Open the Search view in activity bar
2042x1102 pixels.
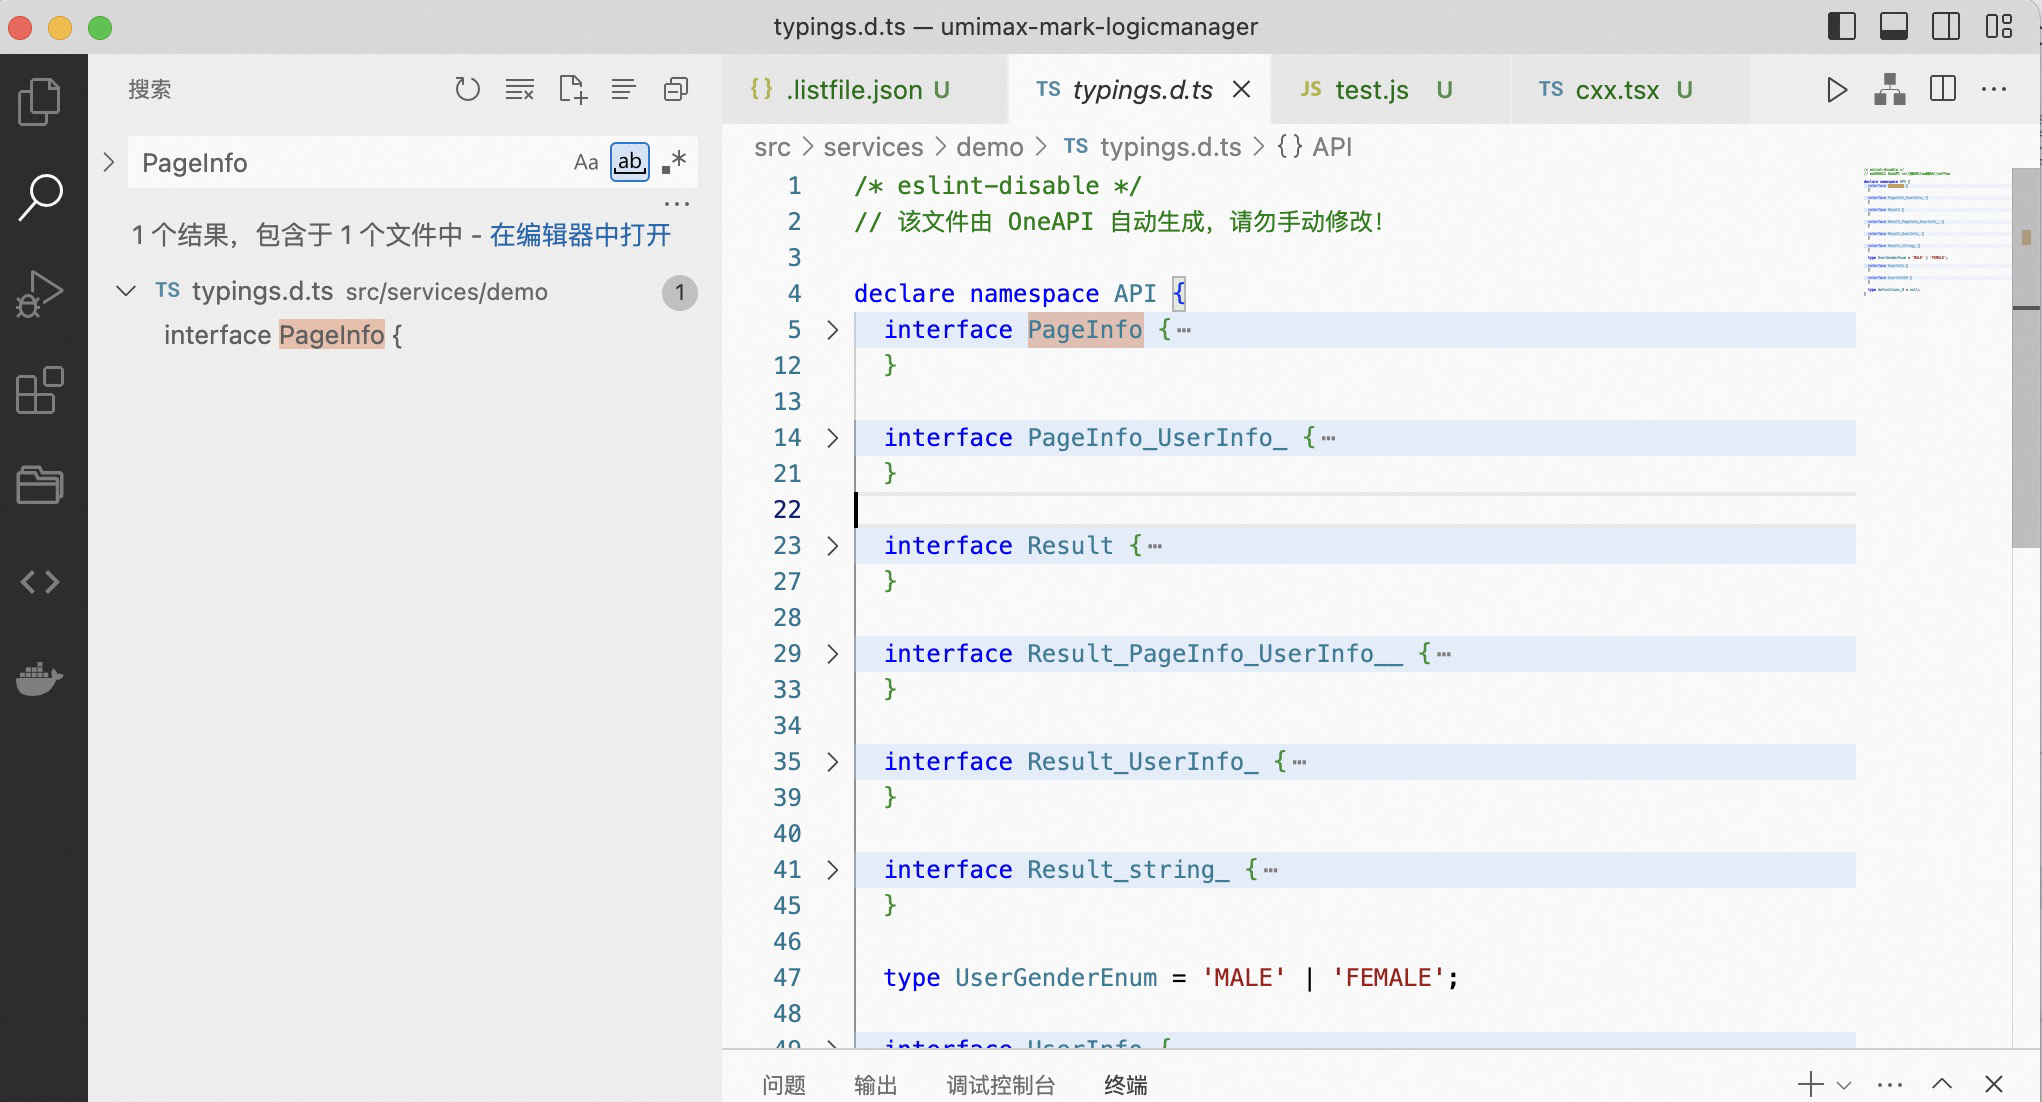pos(40,197)
